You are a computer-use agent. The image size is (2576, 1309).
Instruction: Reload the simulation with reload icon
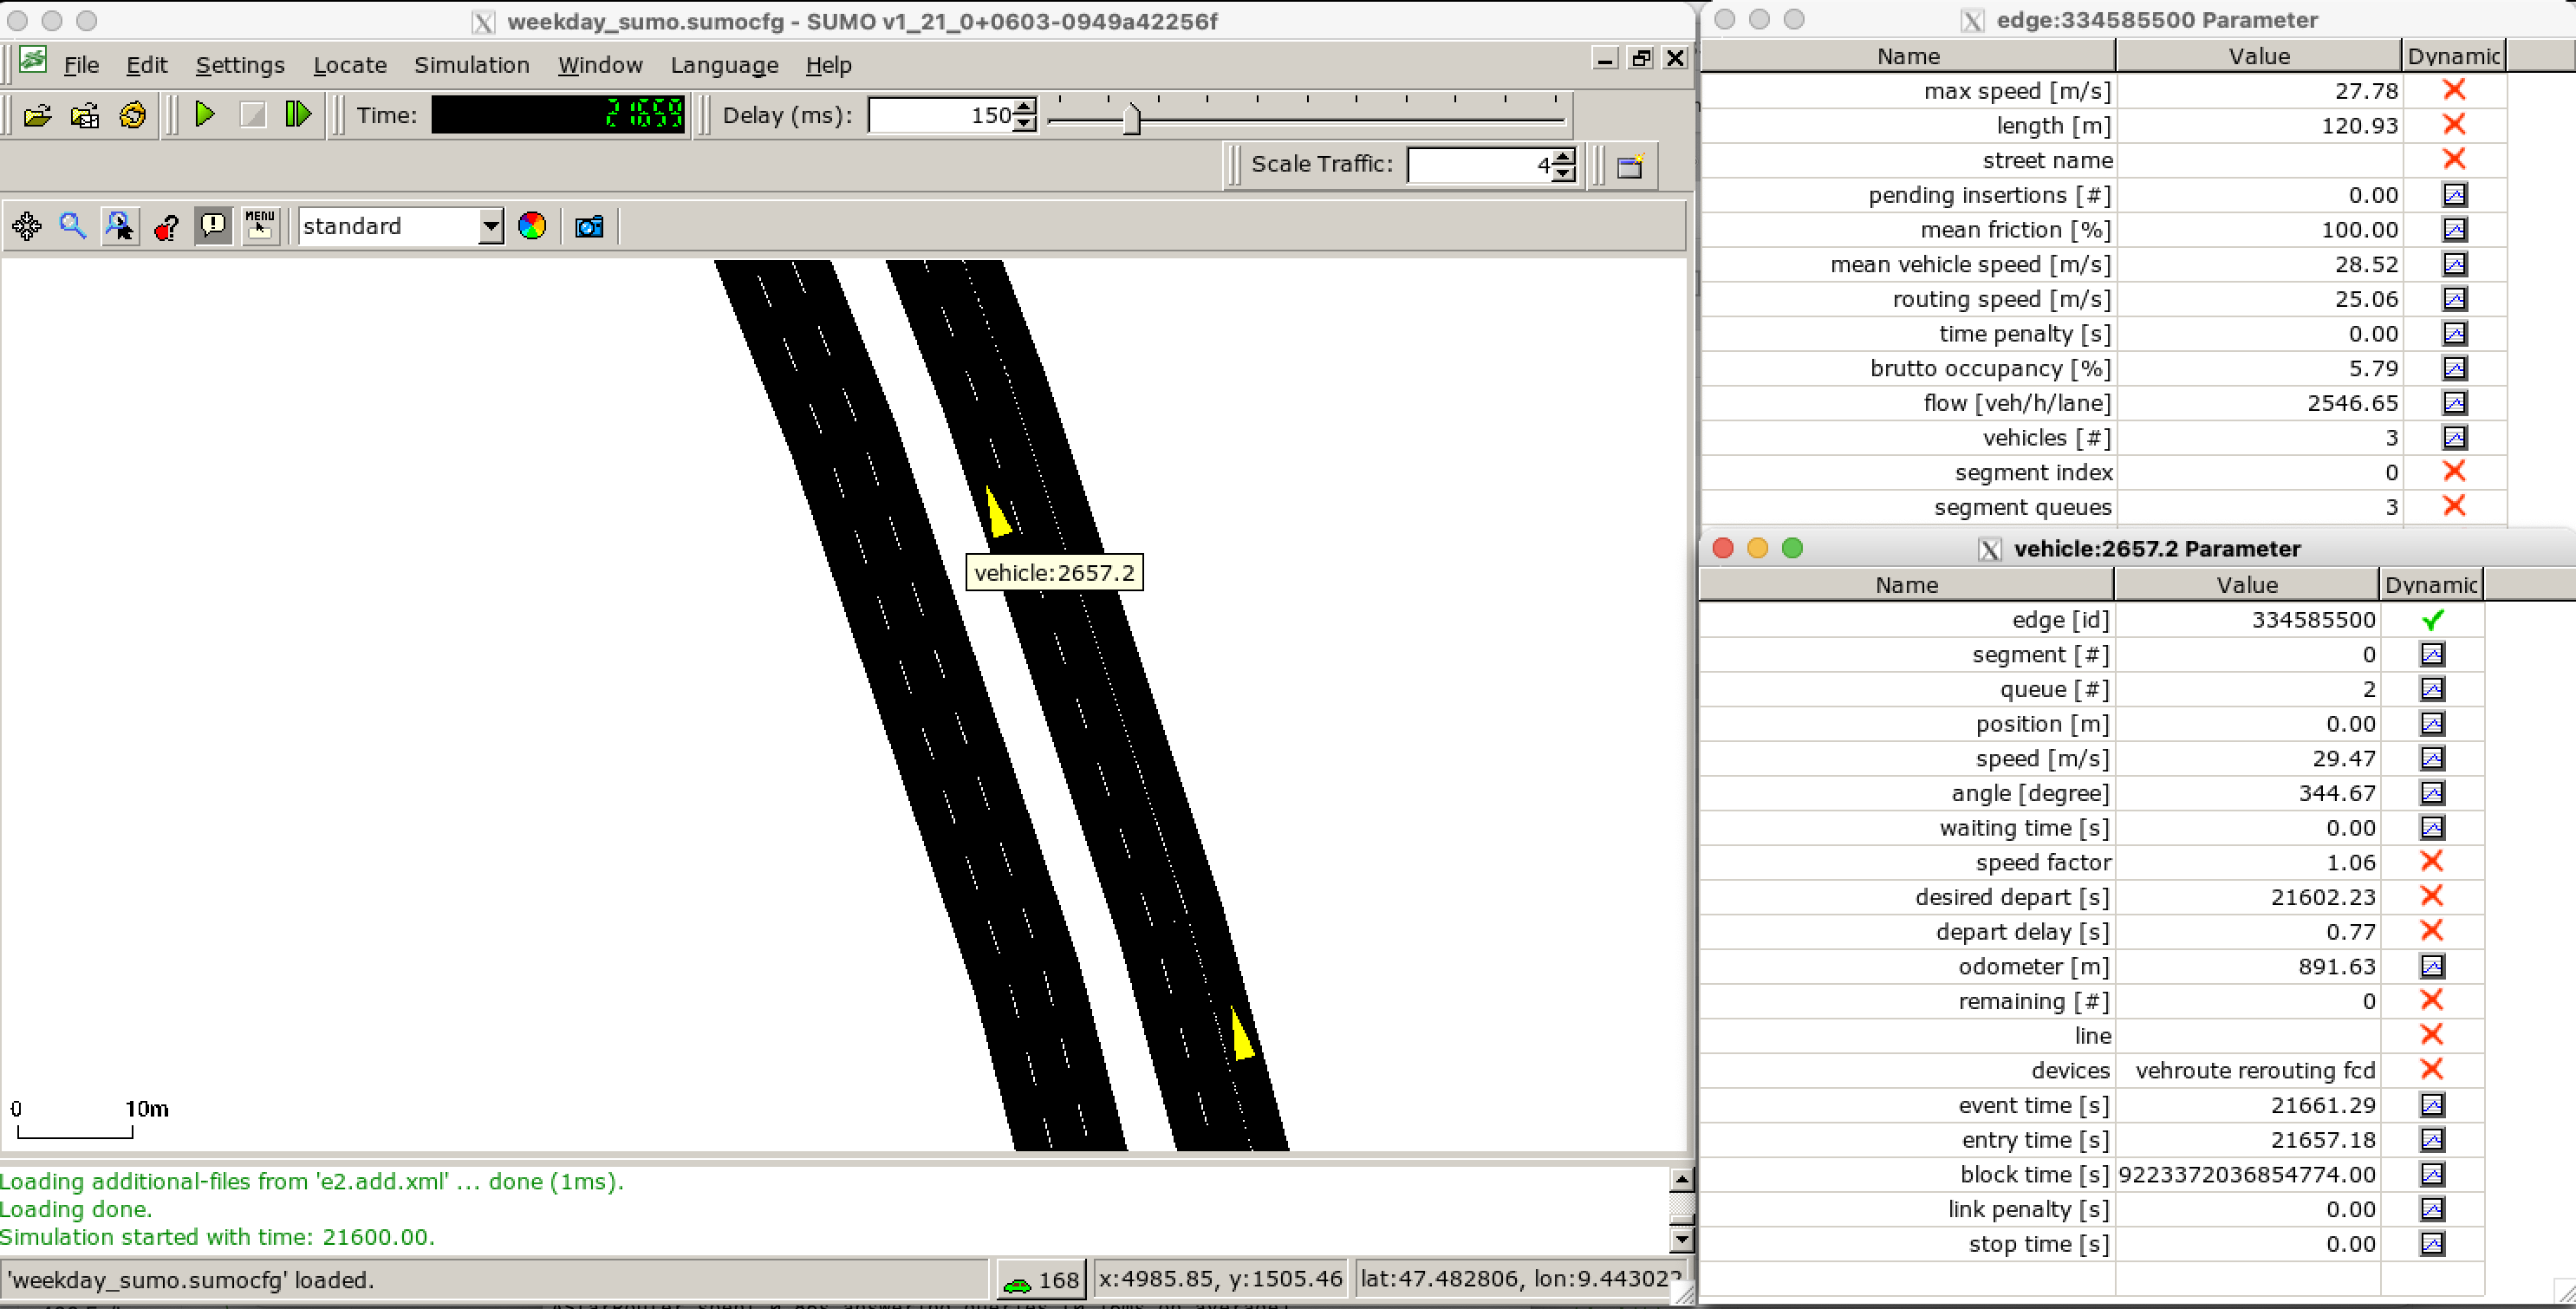tap(133, 115)
